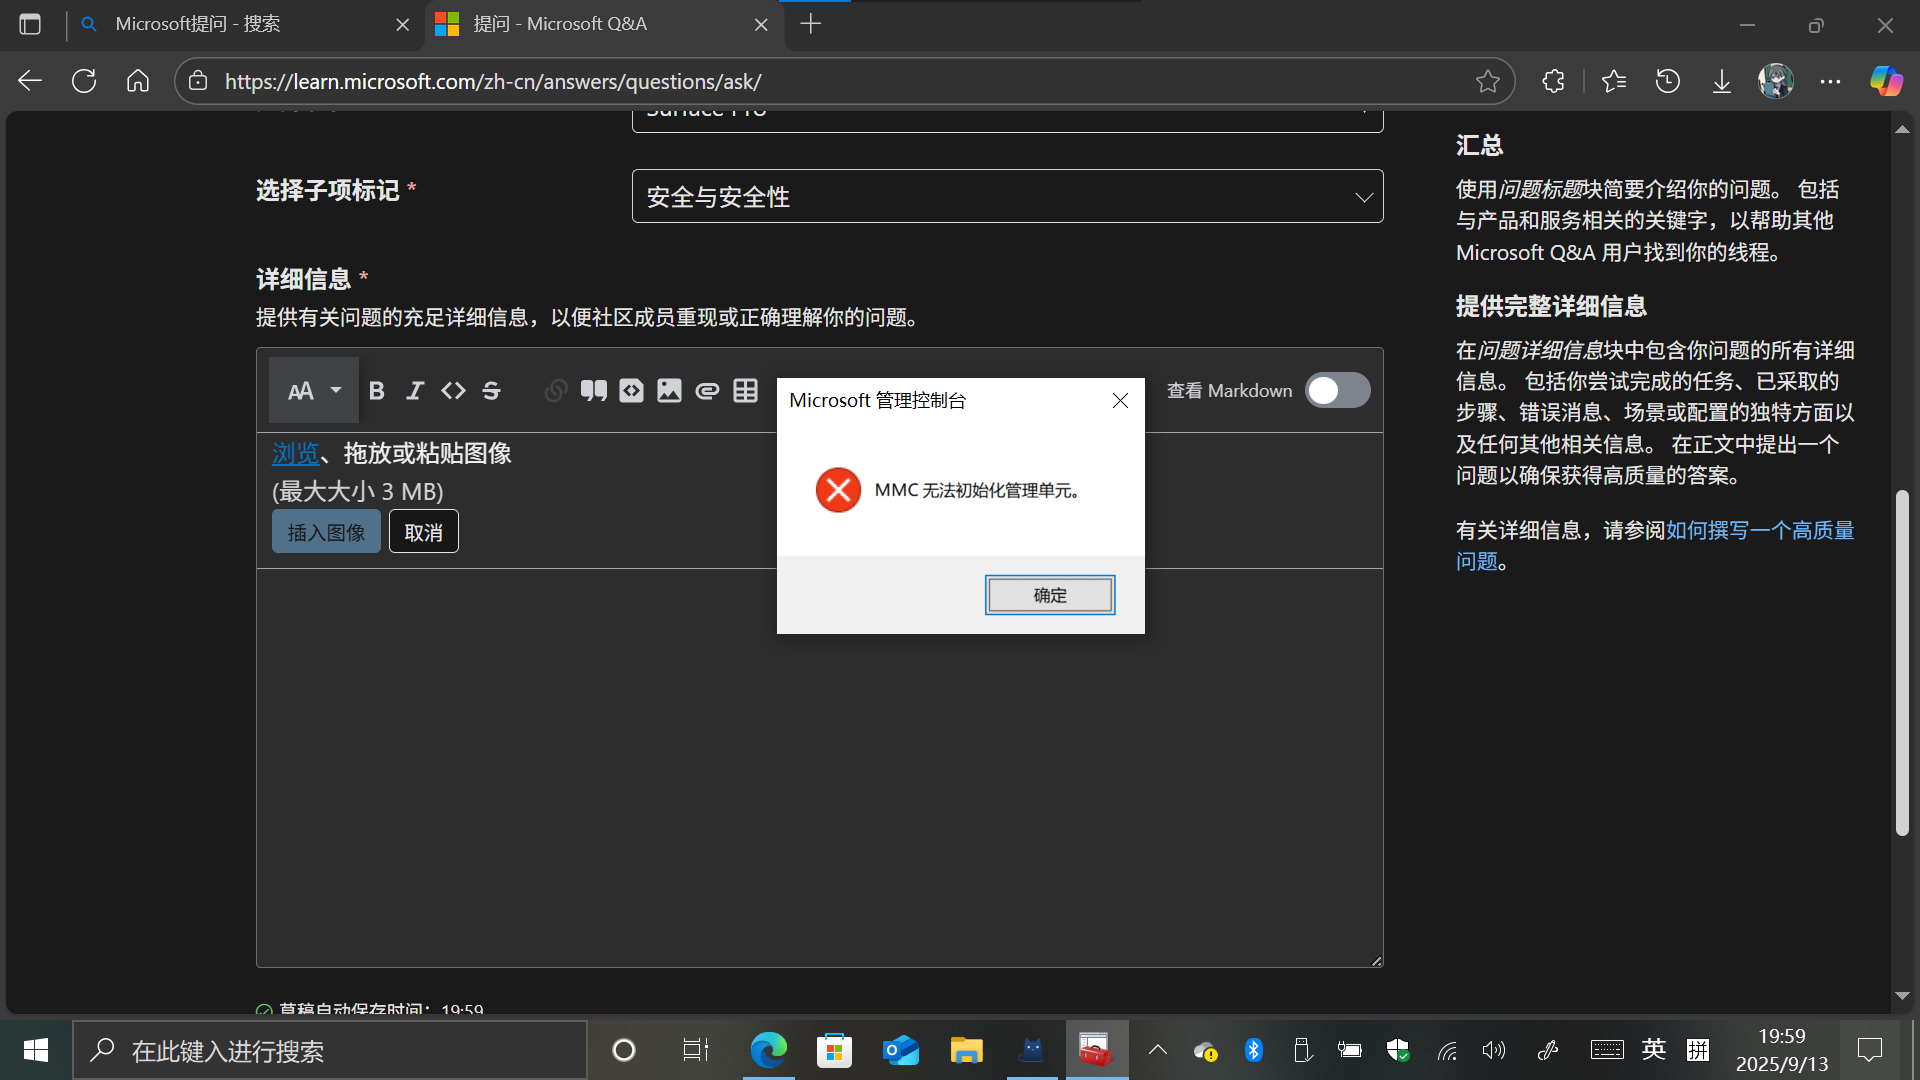The image size is (1920, 1080).
Task: Click the 浏览 link to browse image
Action: (296, 453)
